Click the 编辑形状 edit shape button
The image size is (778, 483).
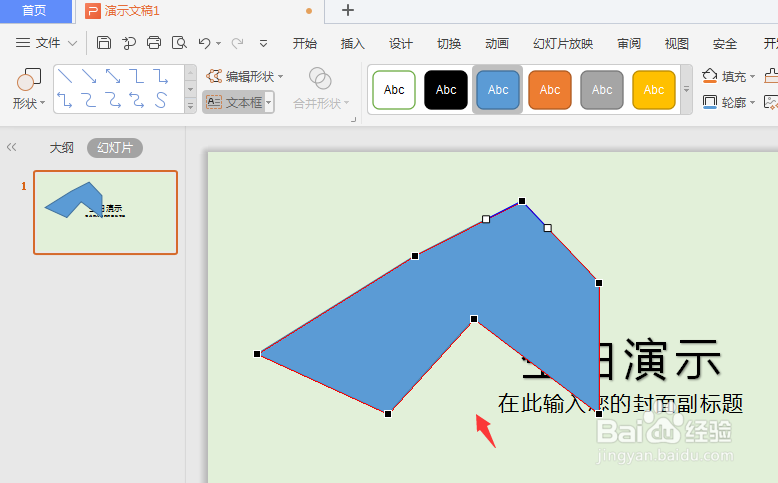tap(245, 76)
